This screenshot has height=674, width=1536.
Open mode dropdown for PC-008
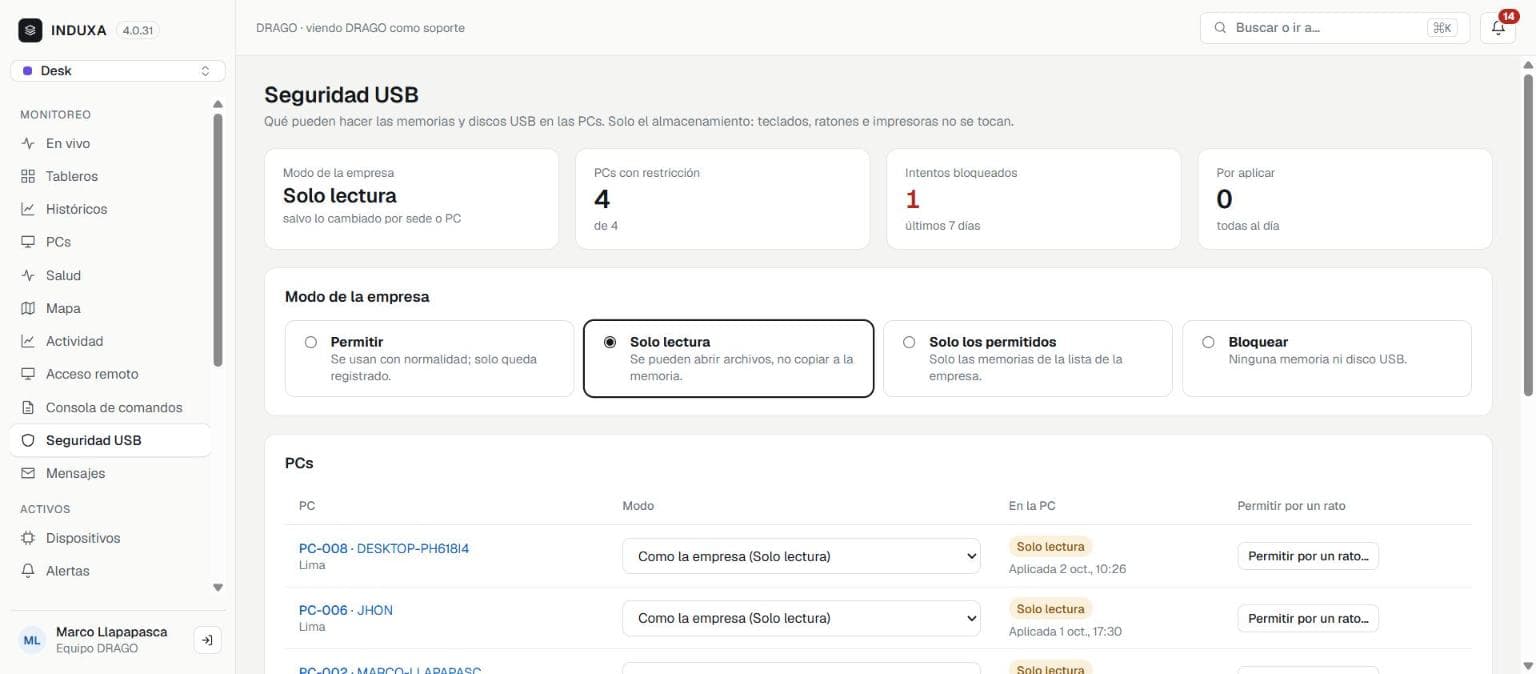tap(801, 556)
